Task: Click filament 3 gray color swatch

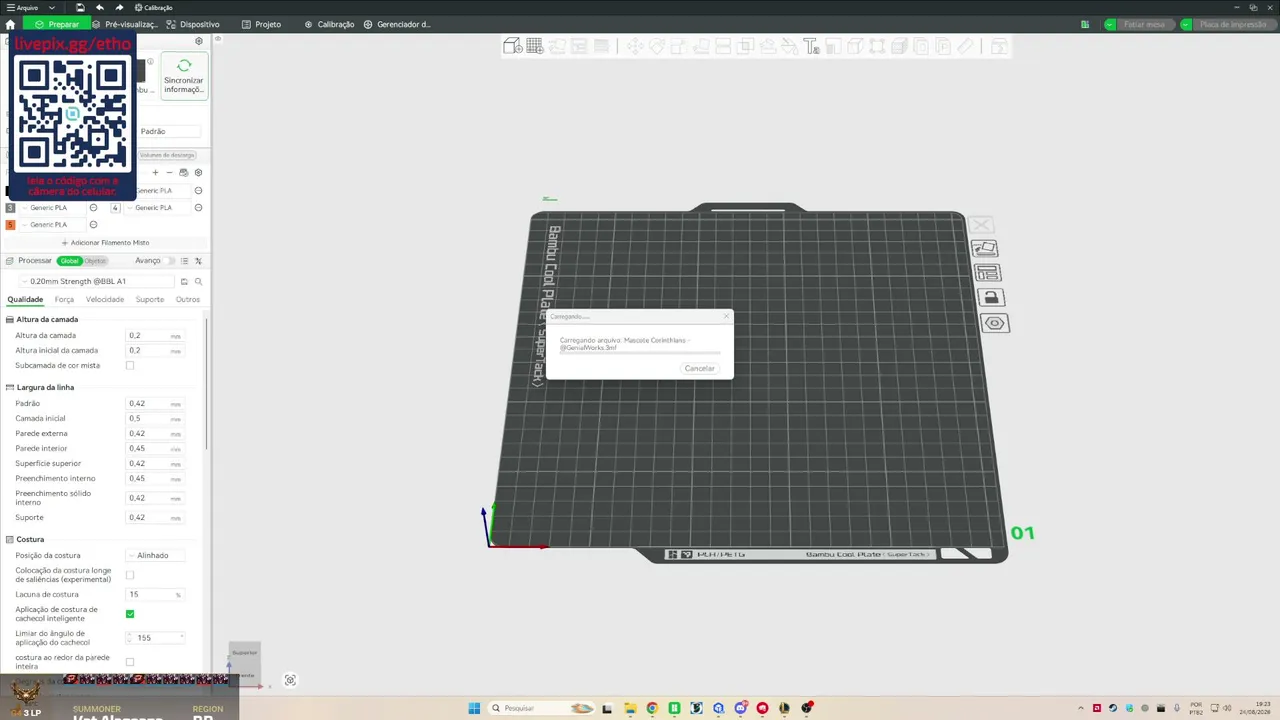Action: [x=11, y=208]
